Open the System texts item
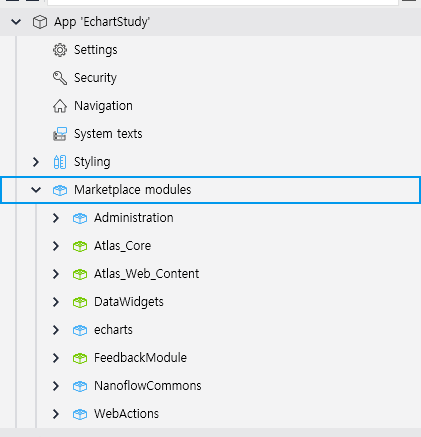Viewport: 421px width, 437px height. [108, 134]
